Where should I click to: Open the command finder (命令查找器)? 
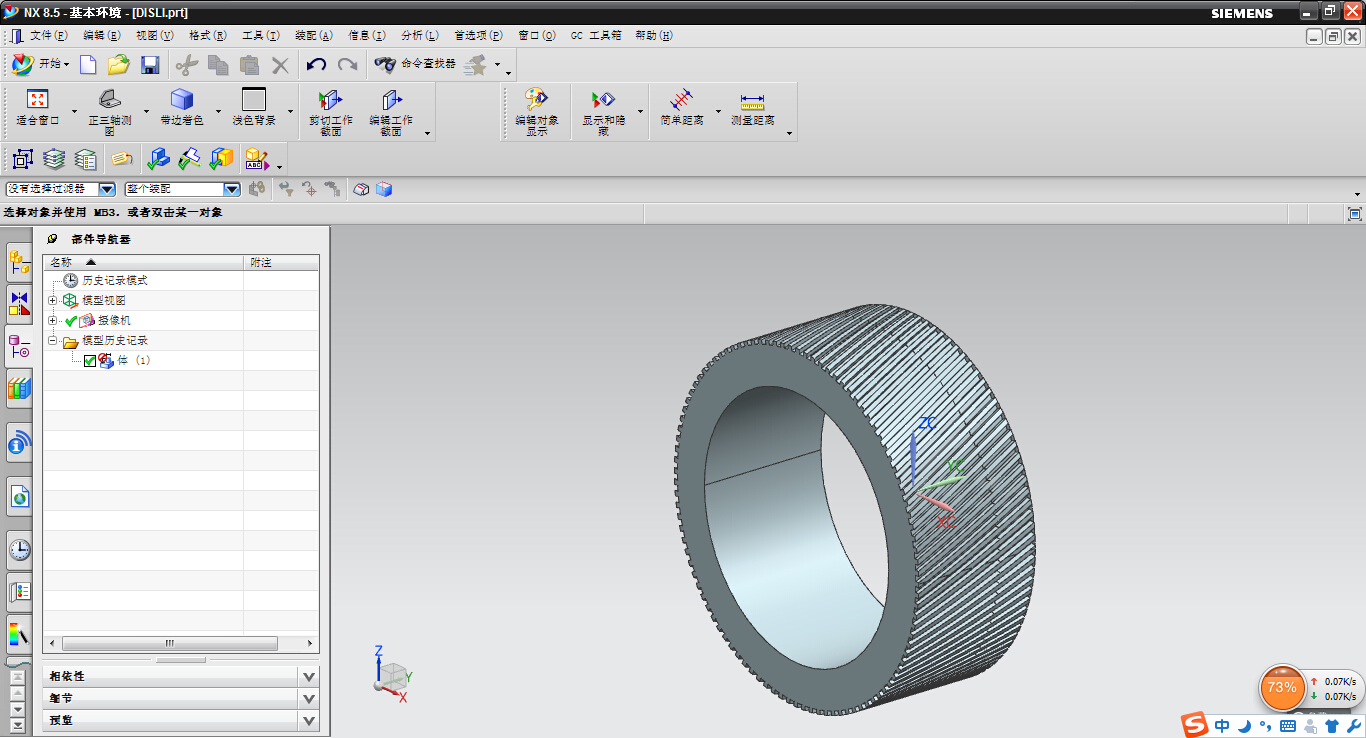(x=414, y=64)
